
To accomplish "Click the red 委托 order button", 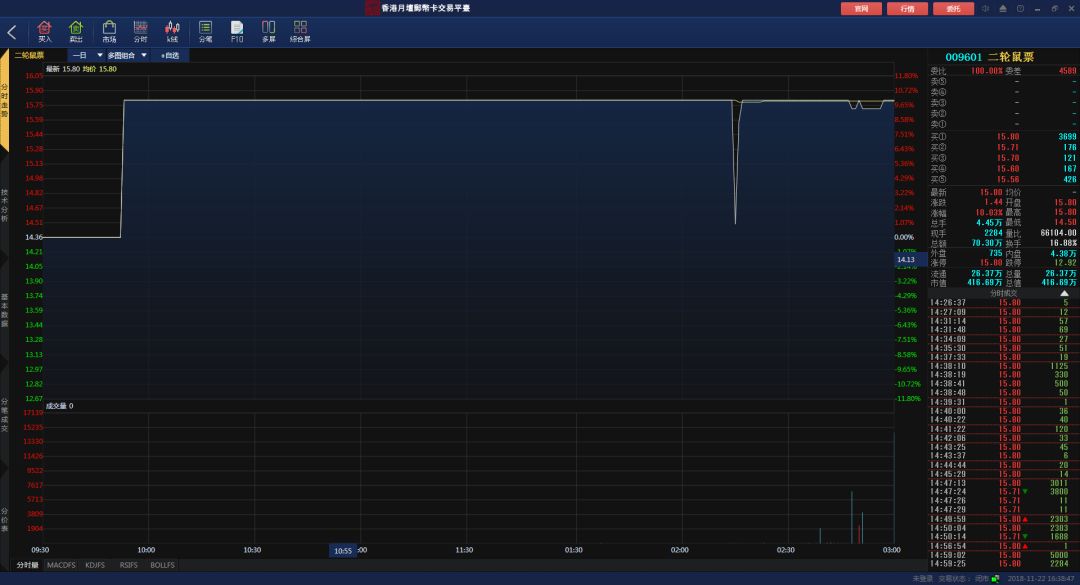I will (953, 8).
